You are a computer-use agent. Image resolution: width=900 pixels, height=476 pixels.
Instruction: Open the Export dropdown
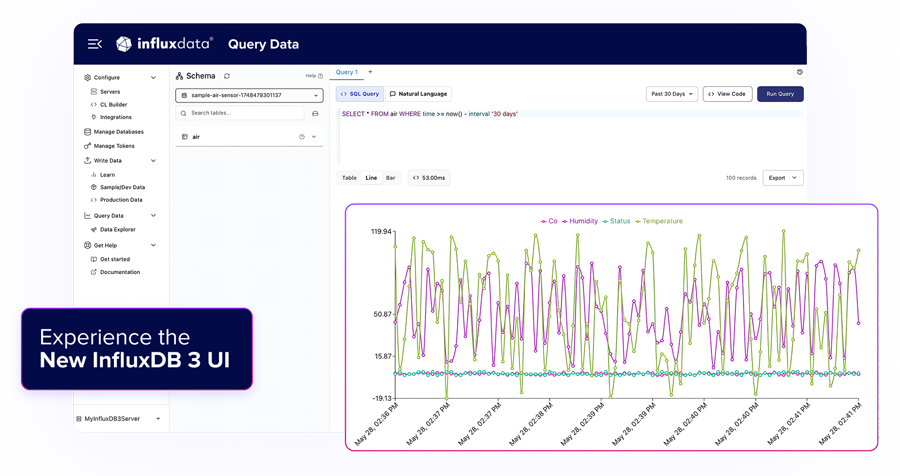point(783,178)
